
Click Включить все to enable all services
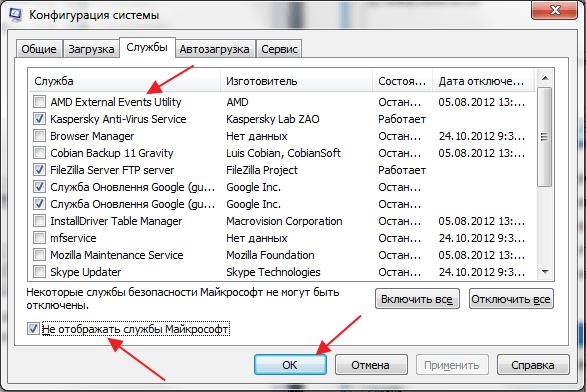pyautogui.click(x=417, y=299)
